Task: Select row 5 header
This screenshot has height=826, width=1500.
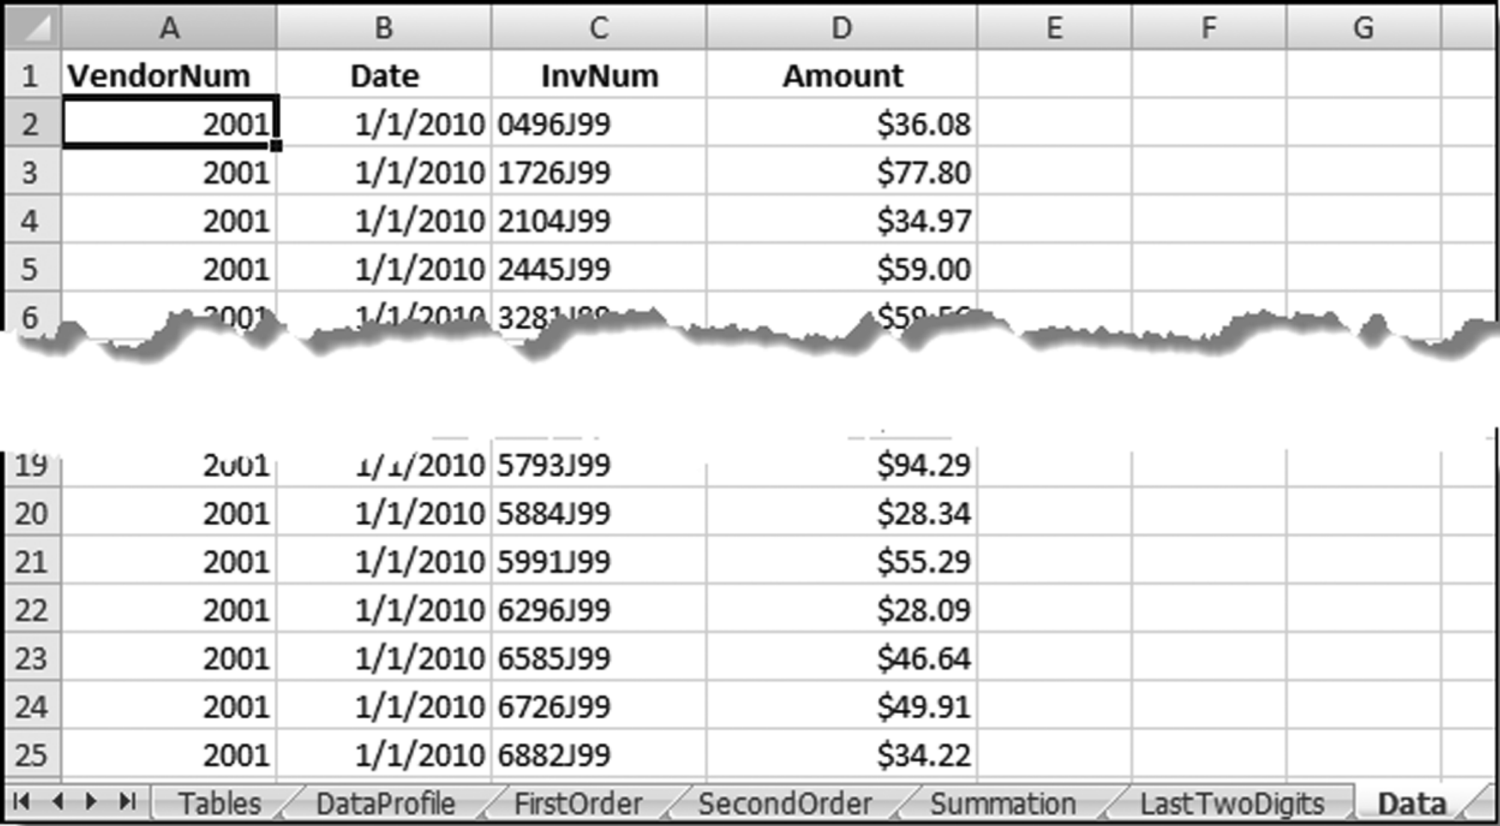Action: (x=32, y=269)
